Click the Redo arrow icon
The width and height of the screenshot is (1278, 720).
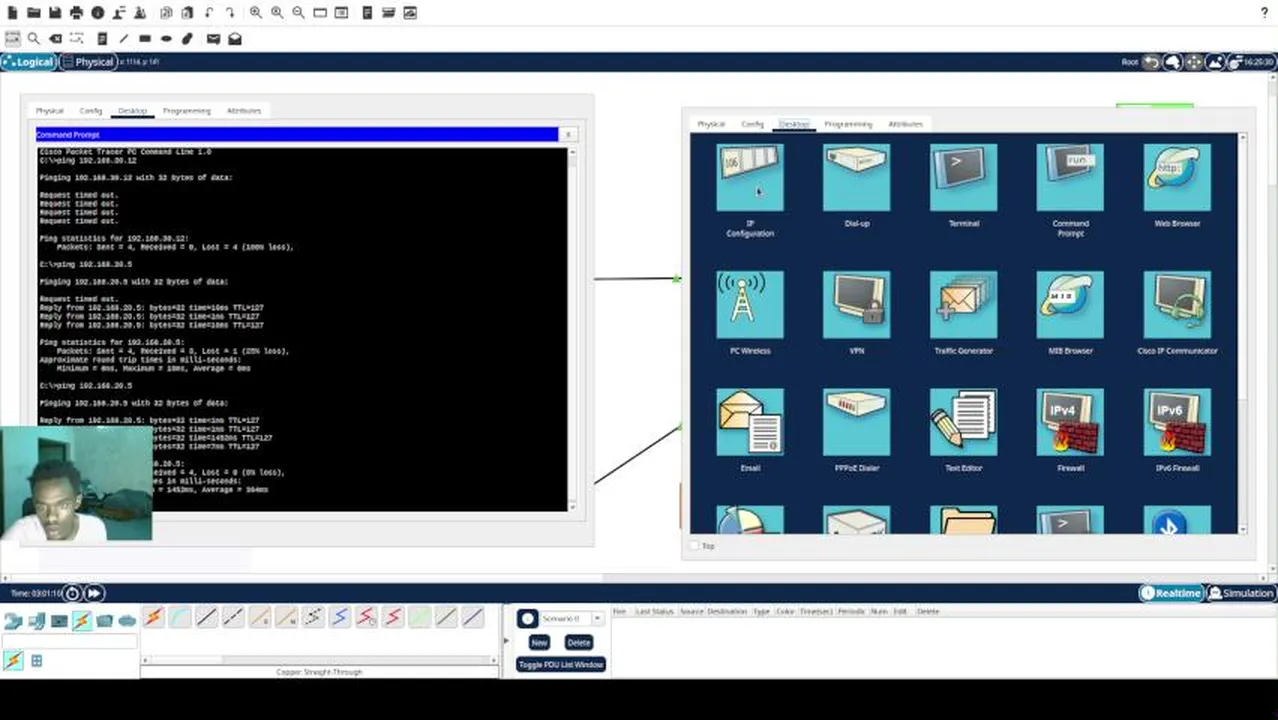[230, 13]
